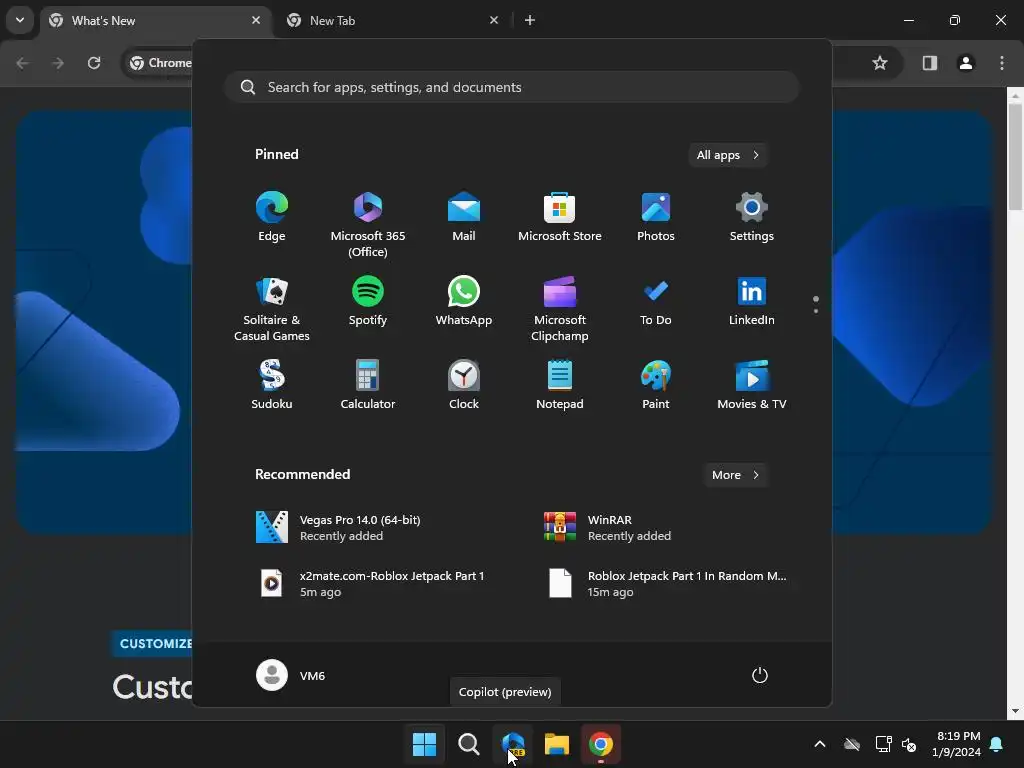Viewport: 1024px width, 768px height.
Task: Open Edge from pinned apps
Action: pos(272,217)
